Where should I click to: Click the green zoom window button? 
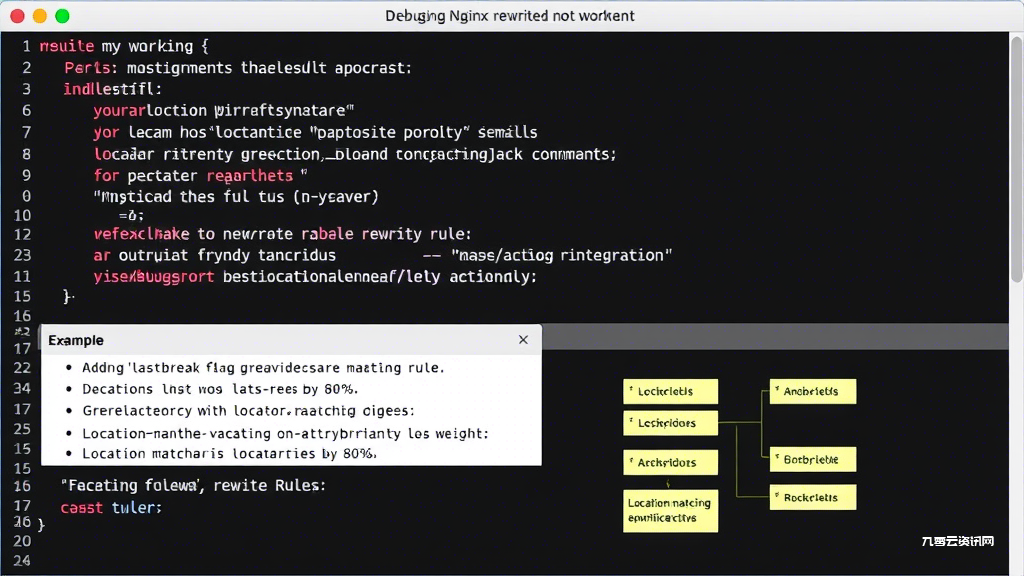tap(62, 16)
